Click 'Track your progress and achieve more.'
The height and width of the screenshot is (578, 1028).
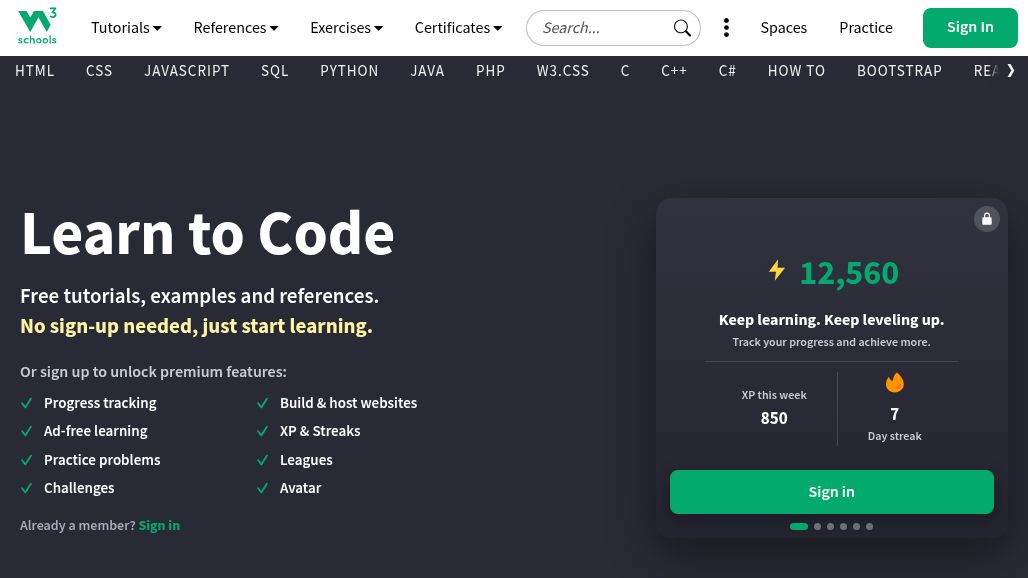pos(831,342)
